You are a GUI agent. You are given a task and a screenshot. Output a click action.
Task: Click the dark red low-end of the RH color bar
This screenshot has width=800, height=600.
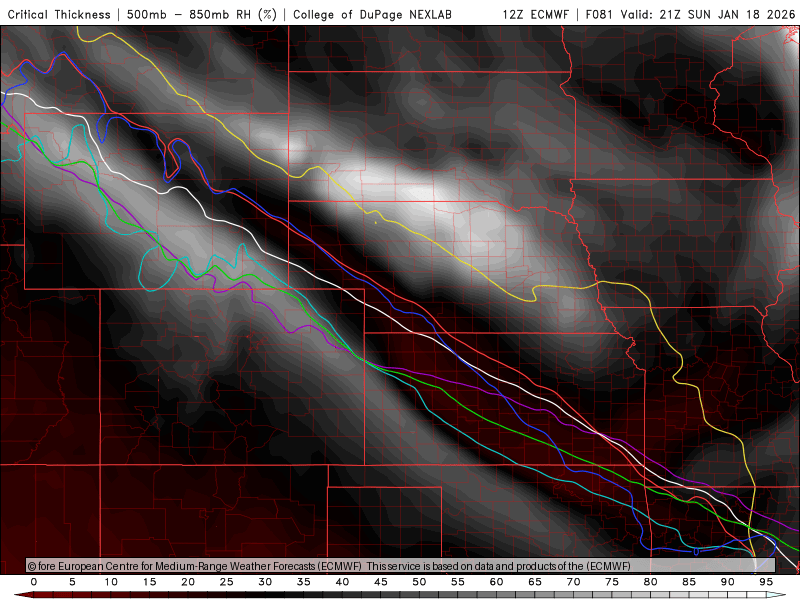click(23, 595)
